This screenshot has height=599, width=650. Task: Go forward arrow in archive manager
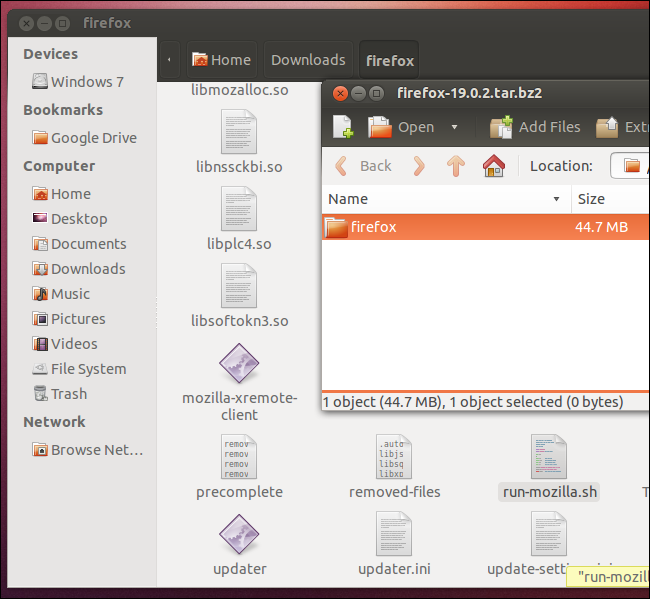tap(419, 166)
